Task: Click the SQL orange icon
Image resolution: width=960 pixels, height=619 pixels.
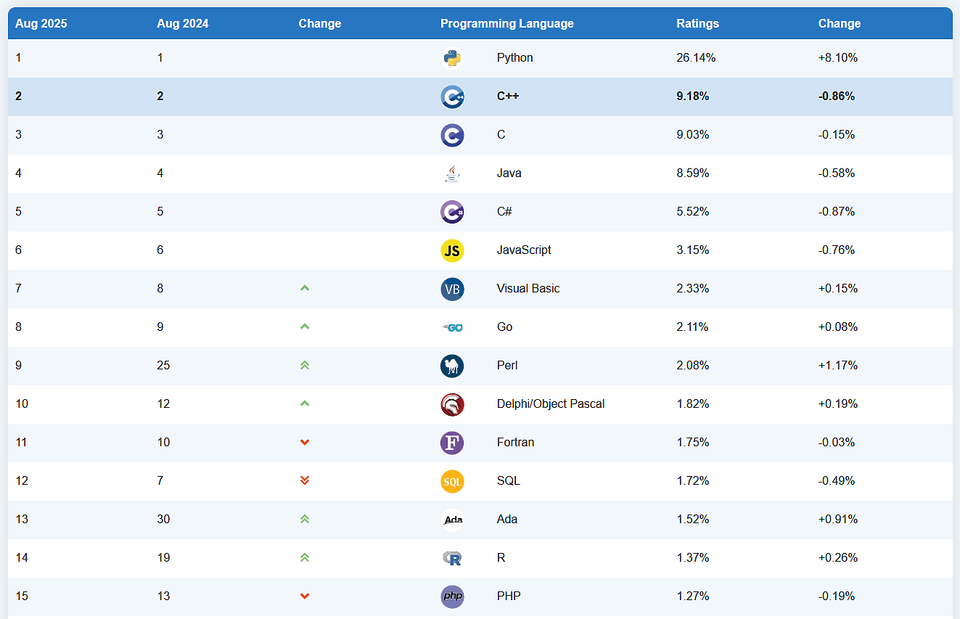Action: [x=452, y=481]
